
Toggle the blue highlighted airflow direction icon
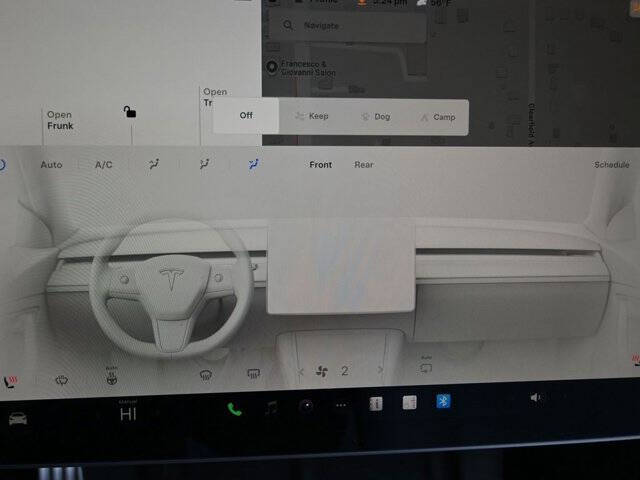coord(253,164)
